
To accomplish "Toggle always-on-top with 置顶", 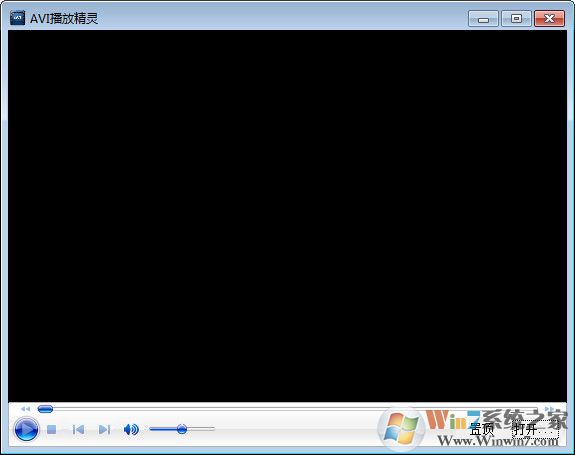I will pos(481,429).
